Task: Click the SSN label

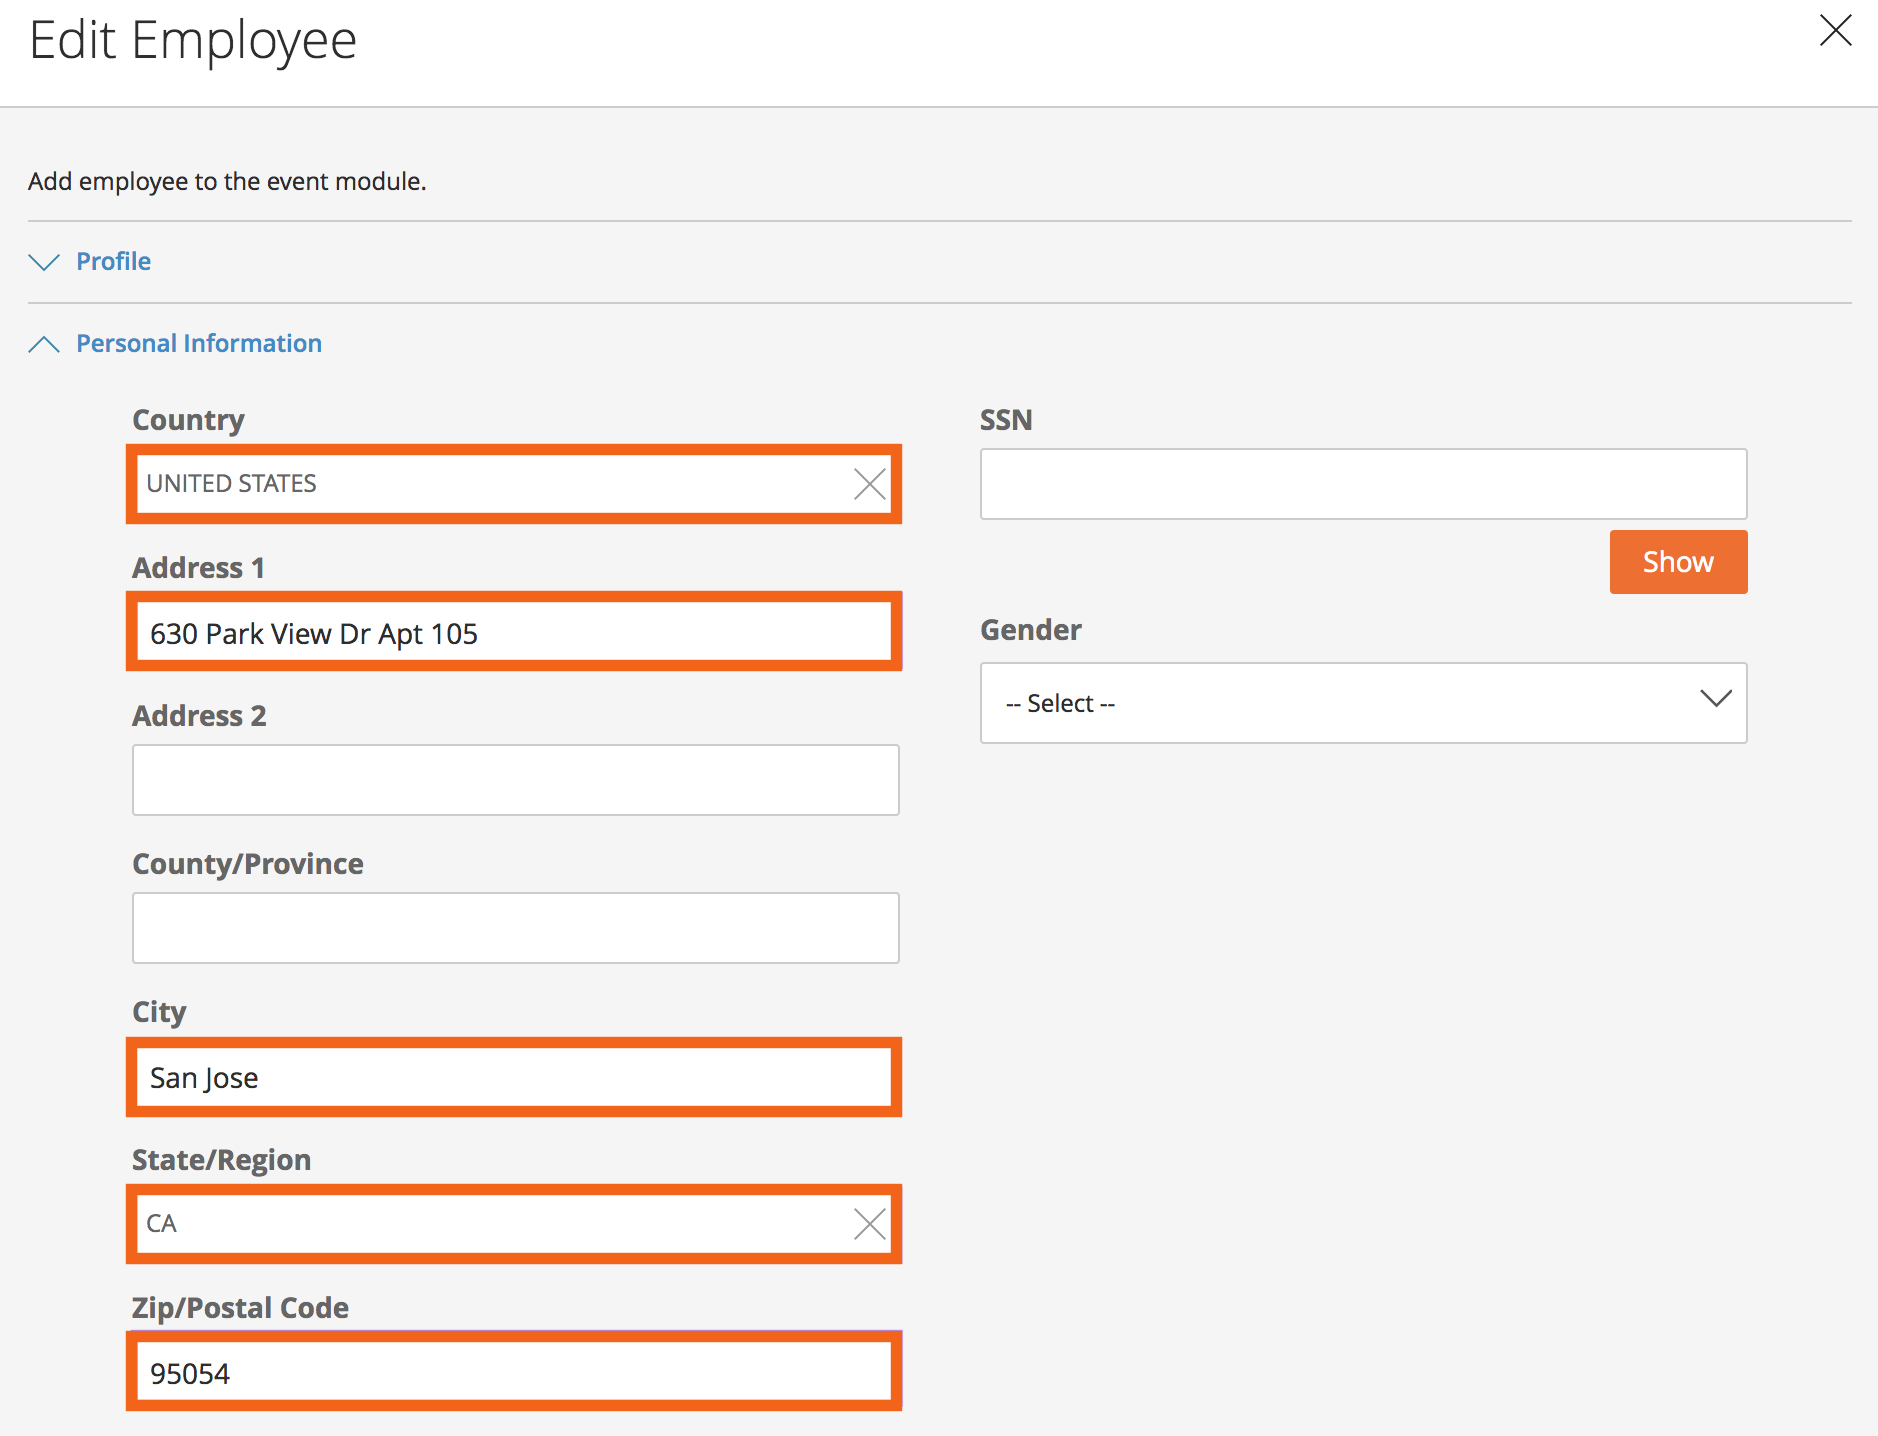Action: click(1006, 420)
